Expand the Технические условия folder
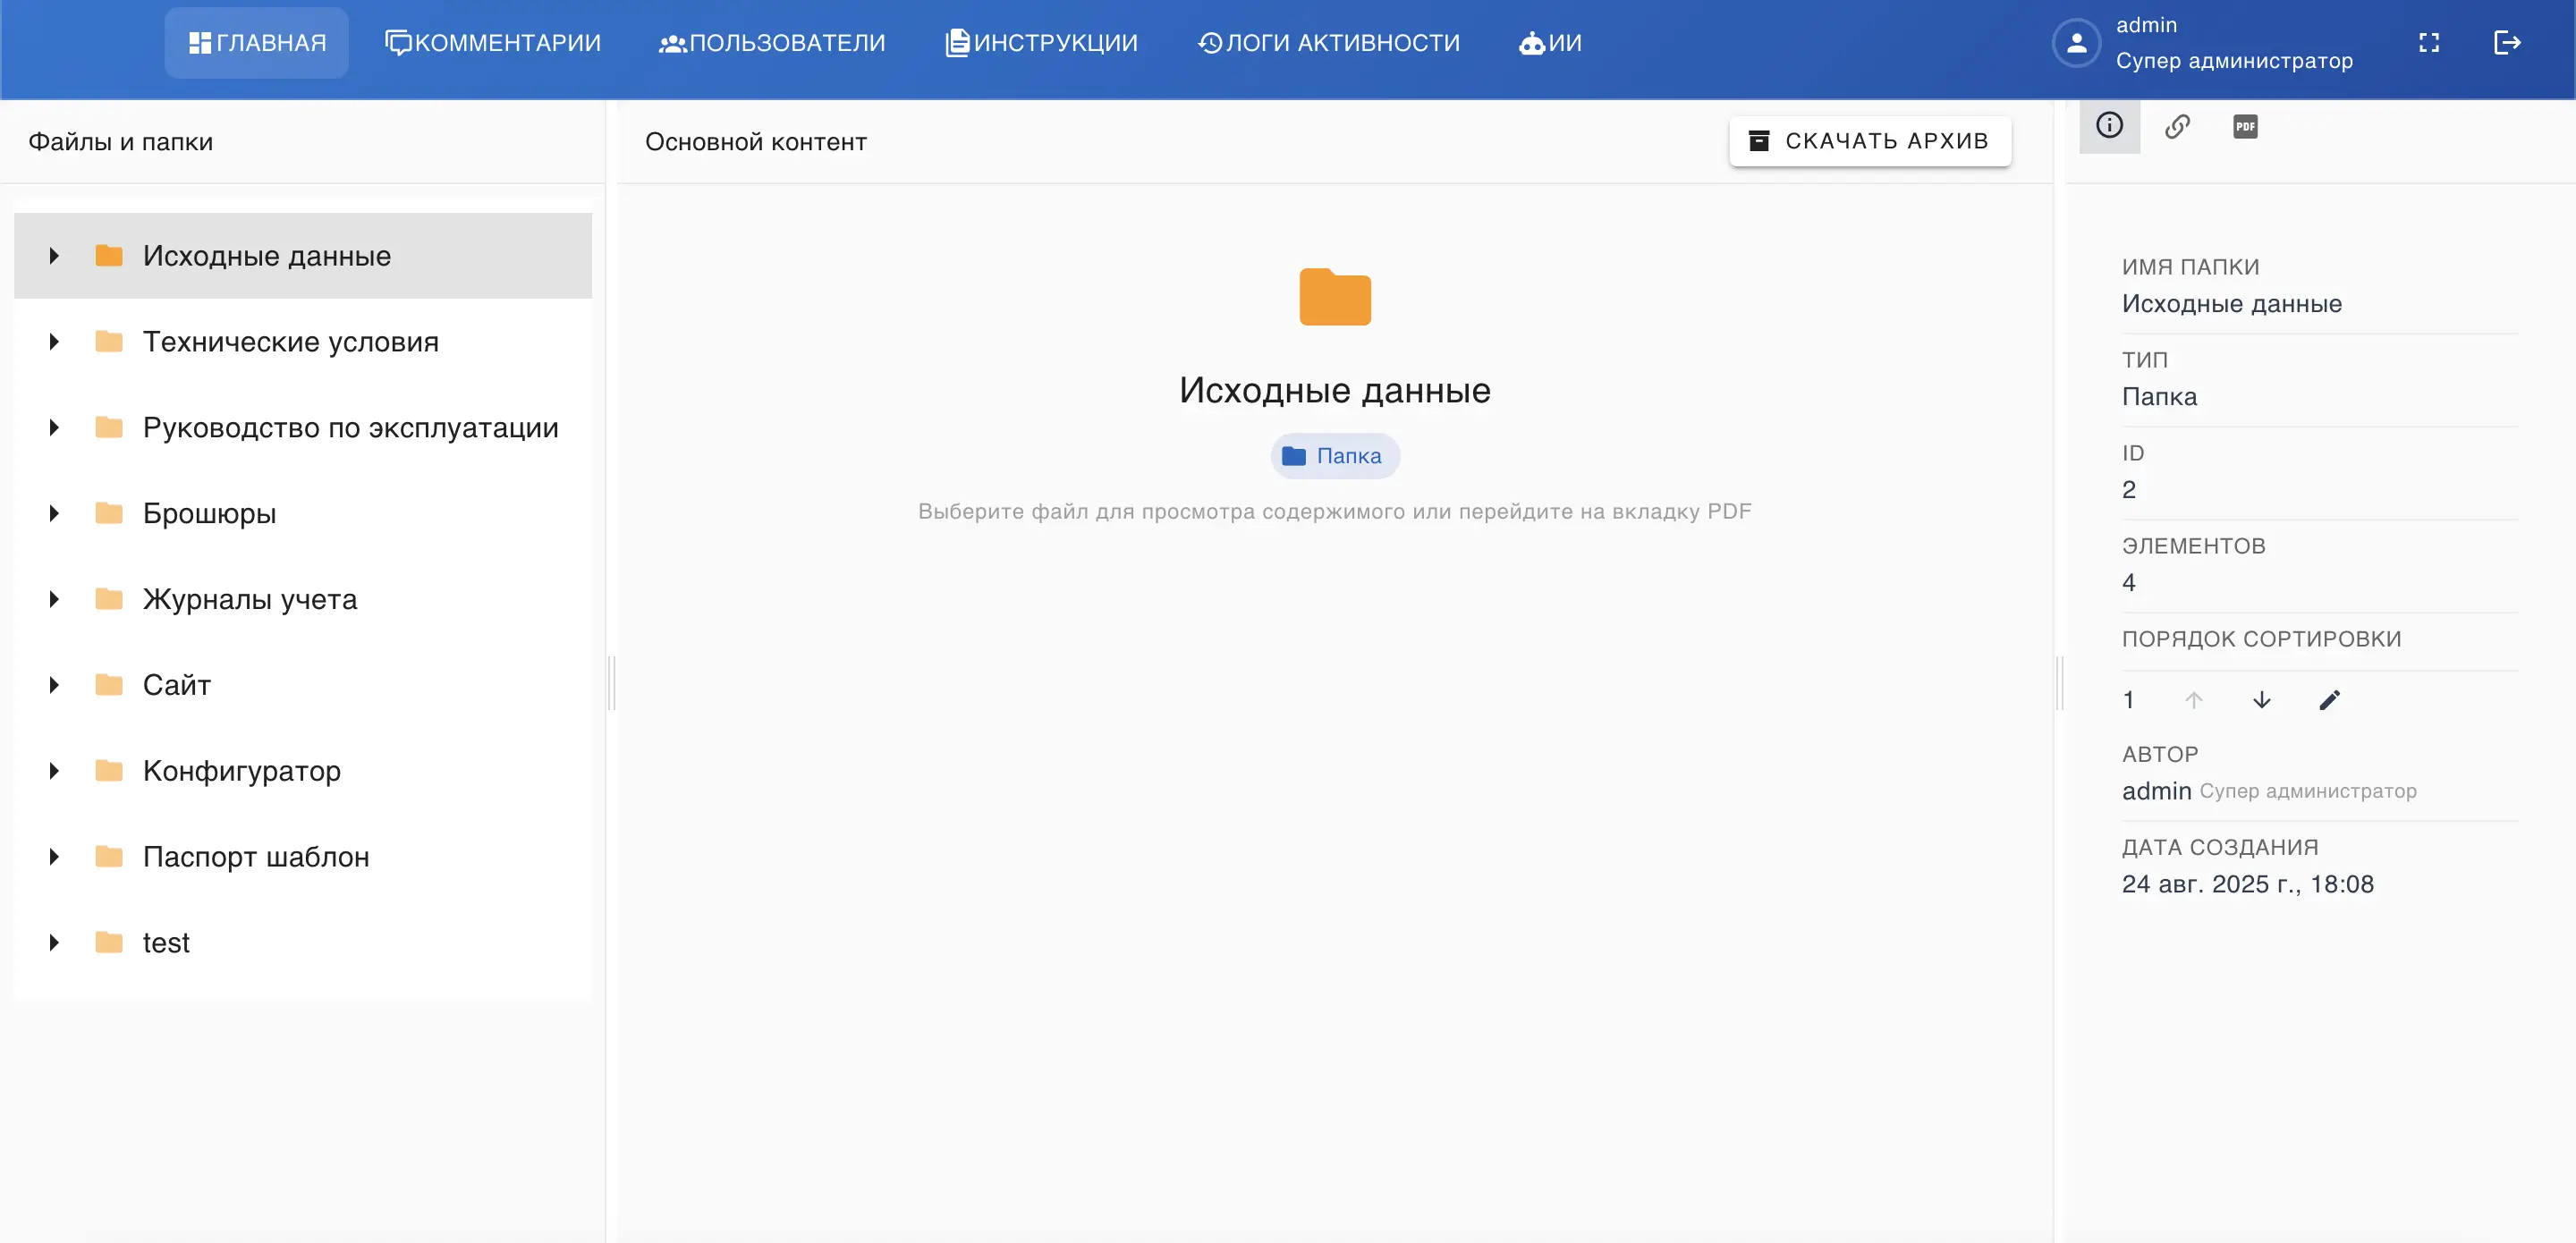This screenshot has width=2576, height=1243. tap(54, 341)
